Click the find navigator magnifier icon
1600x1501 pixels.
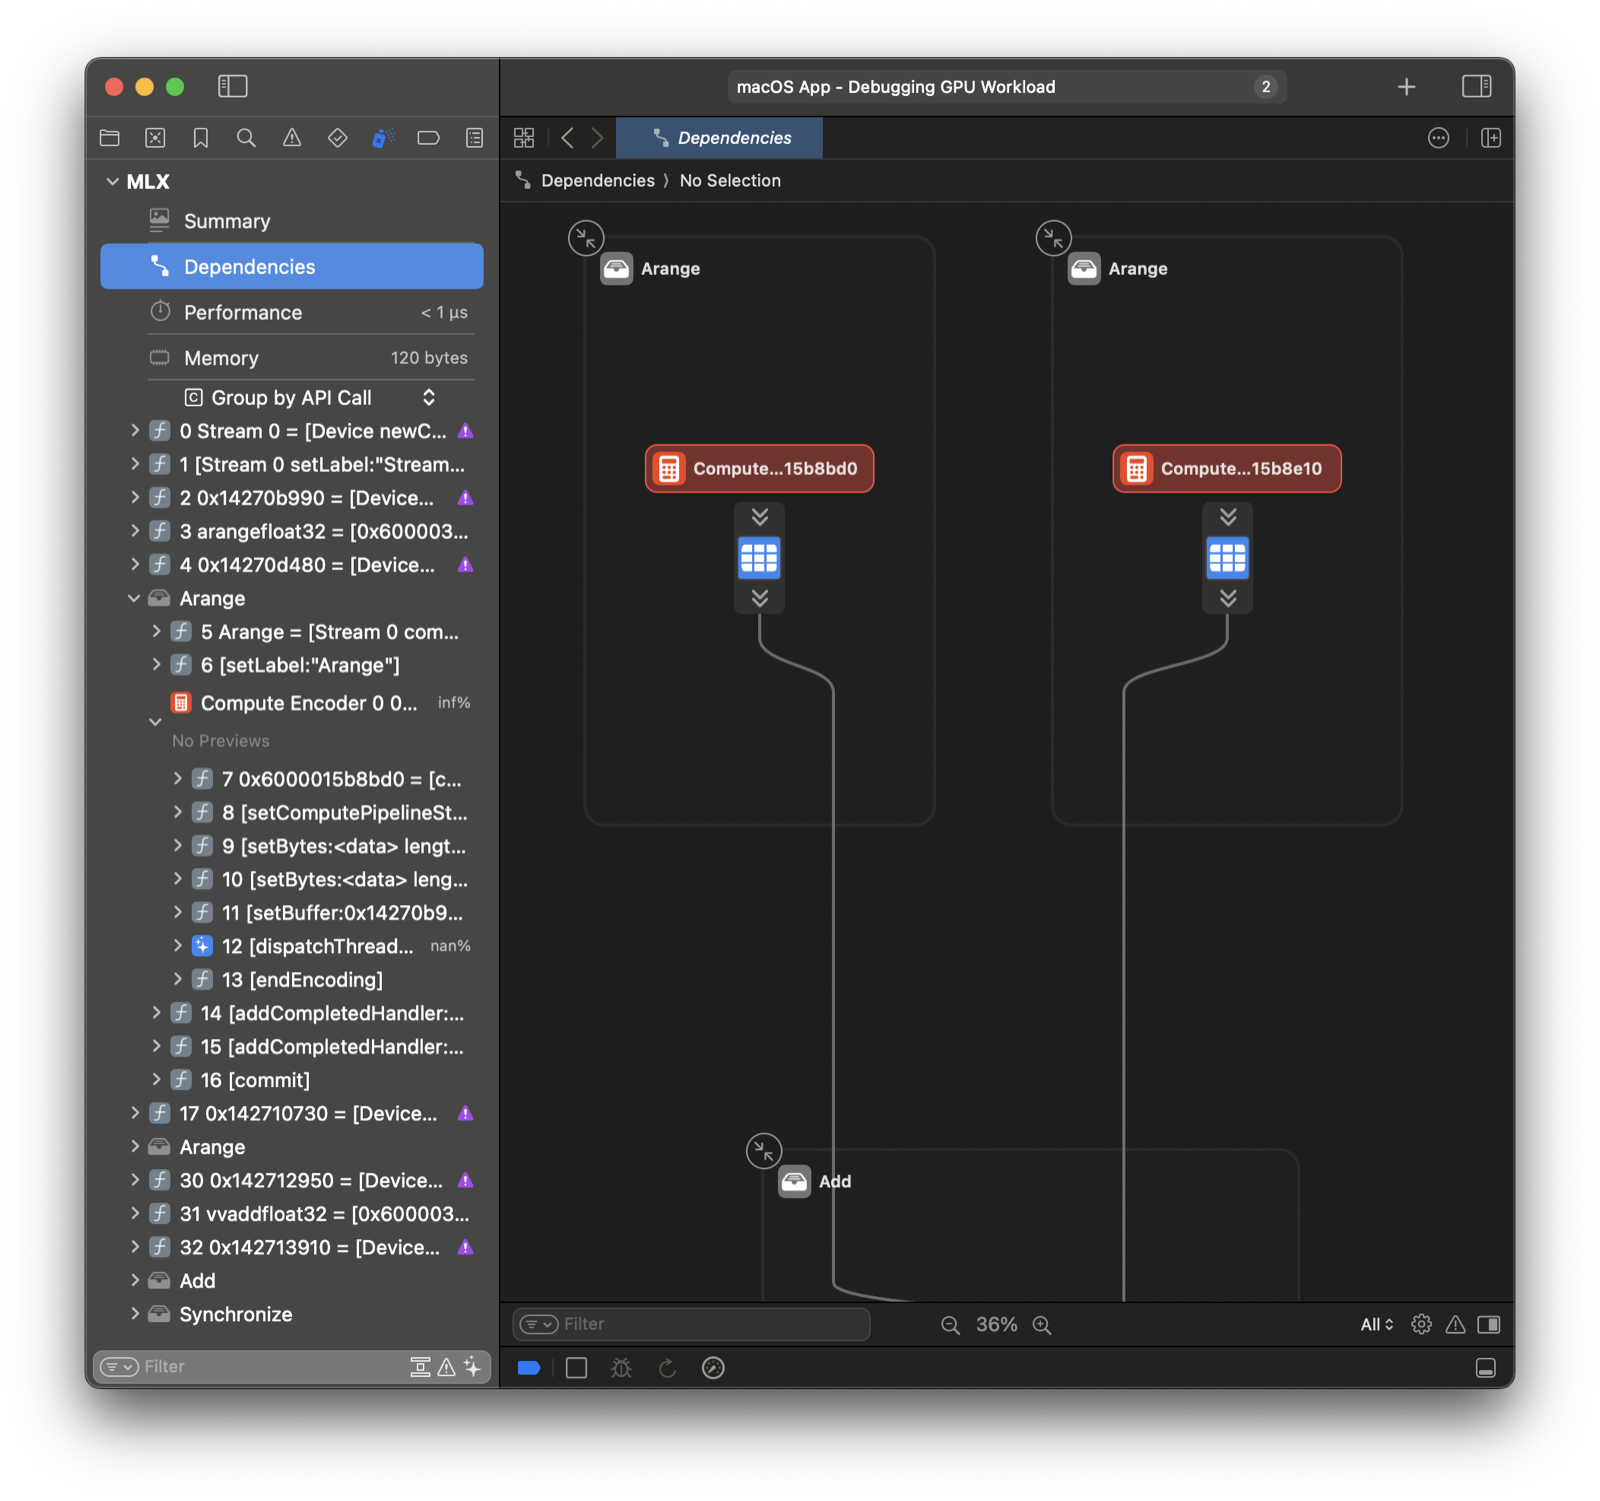pyautogui.click(x=246, y=138)
